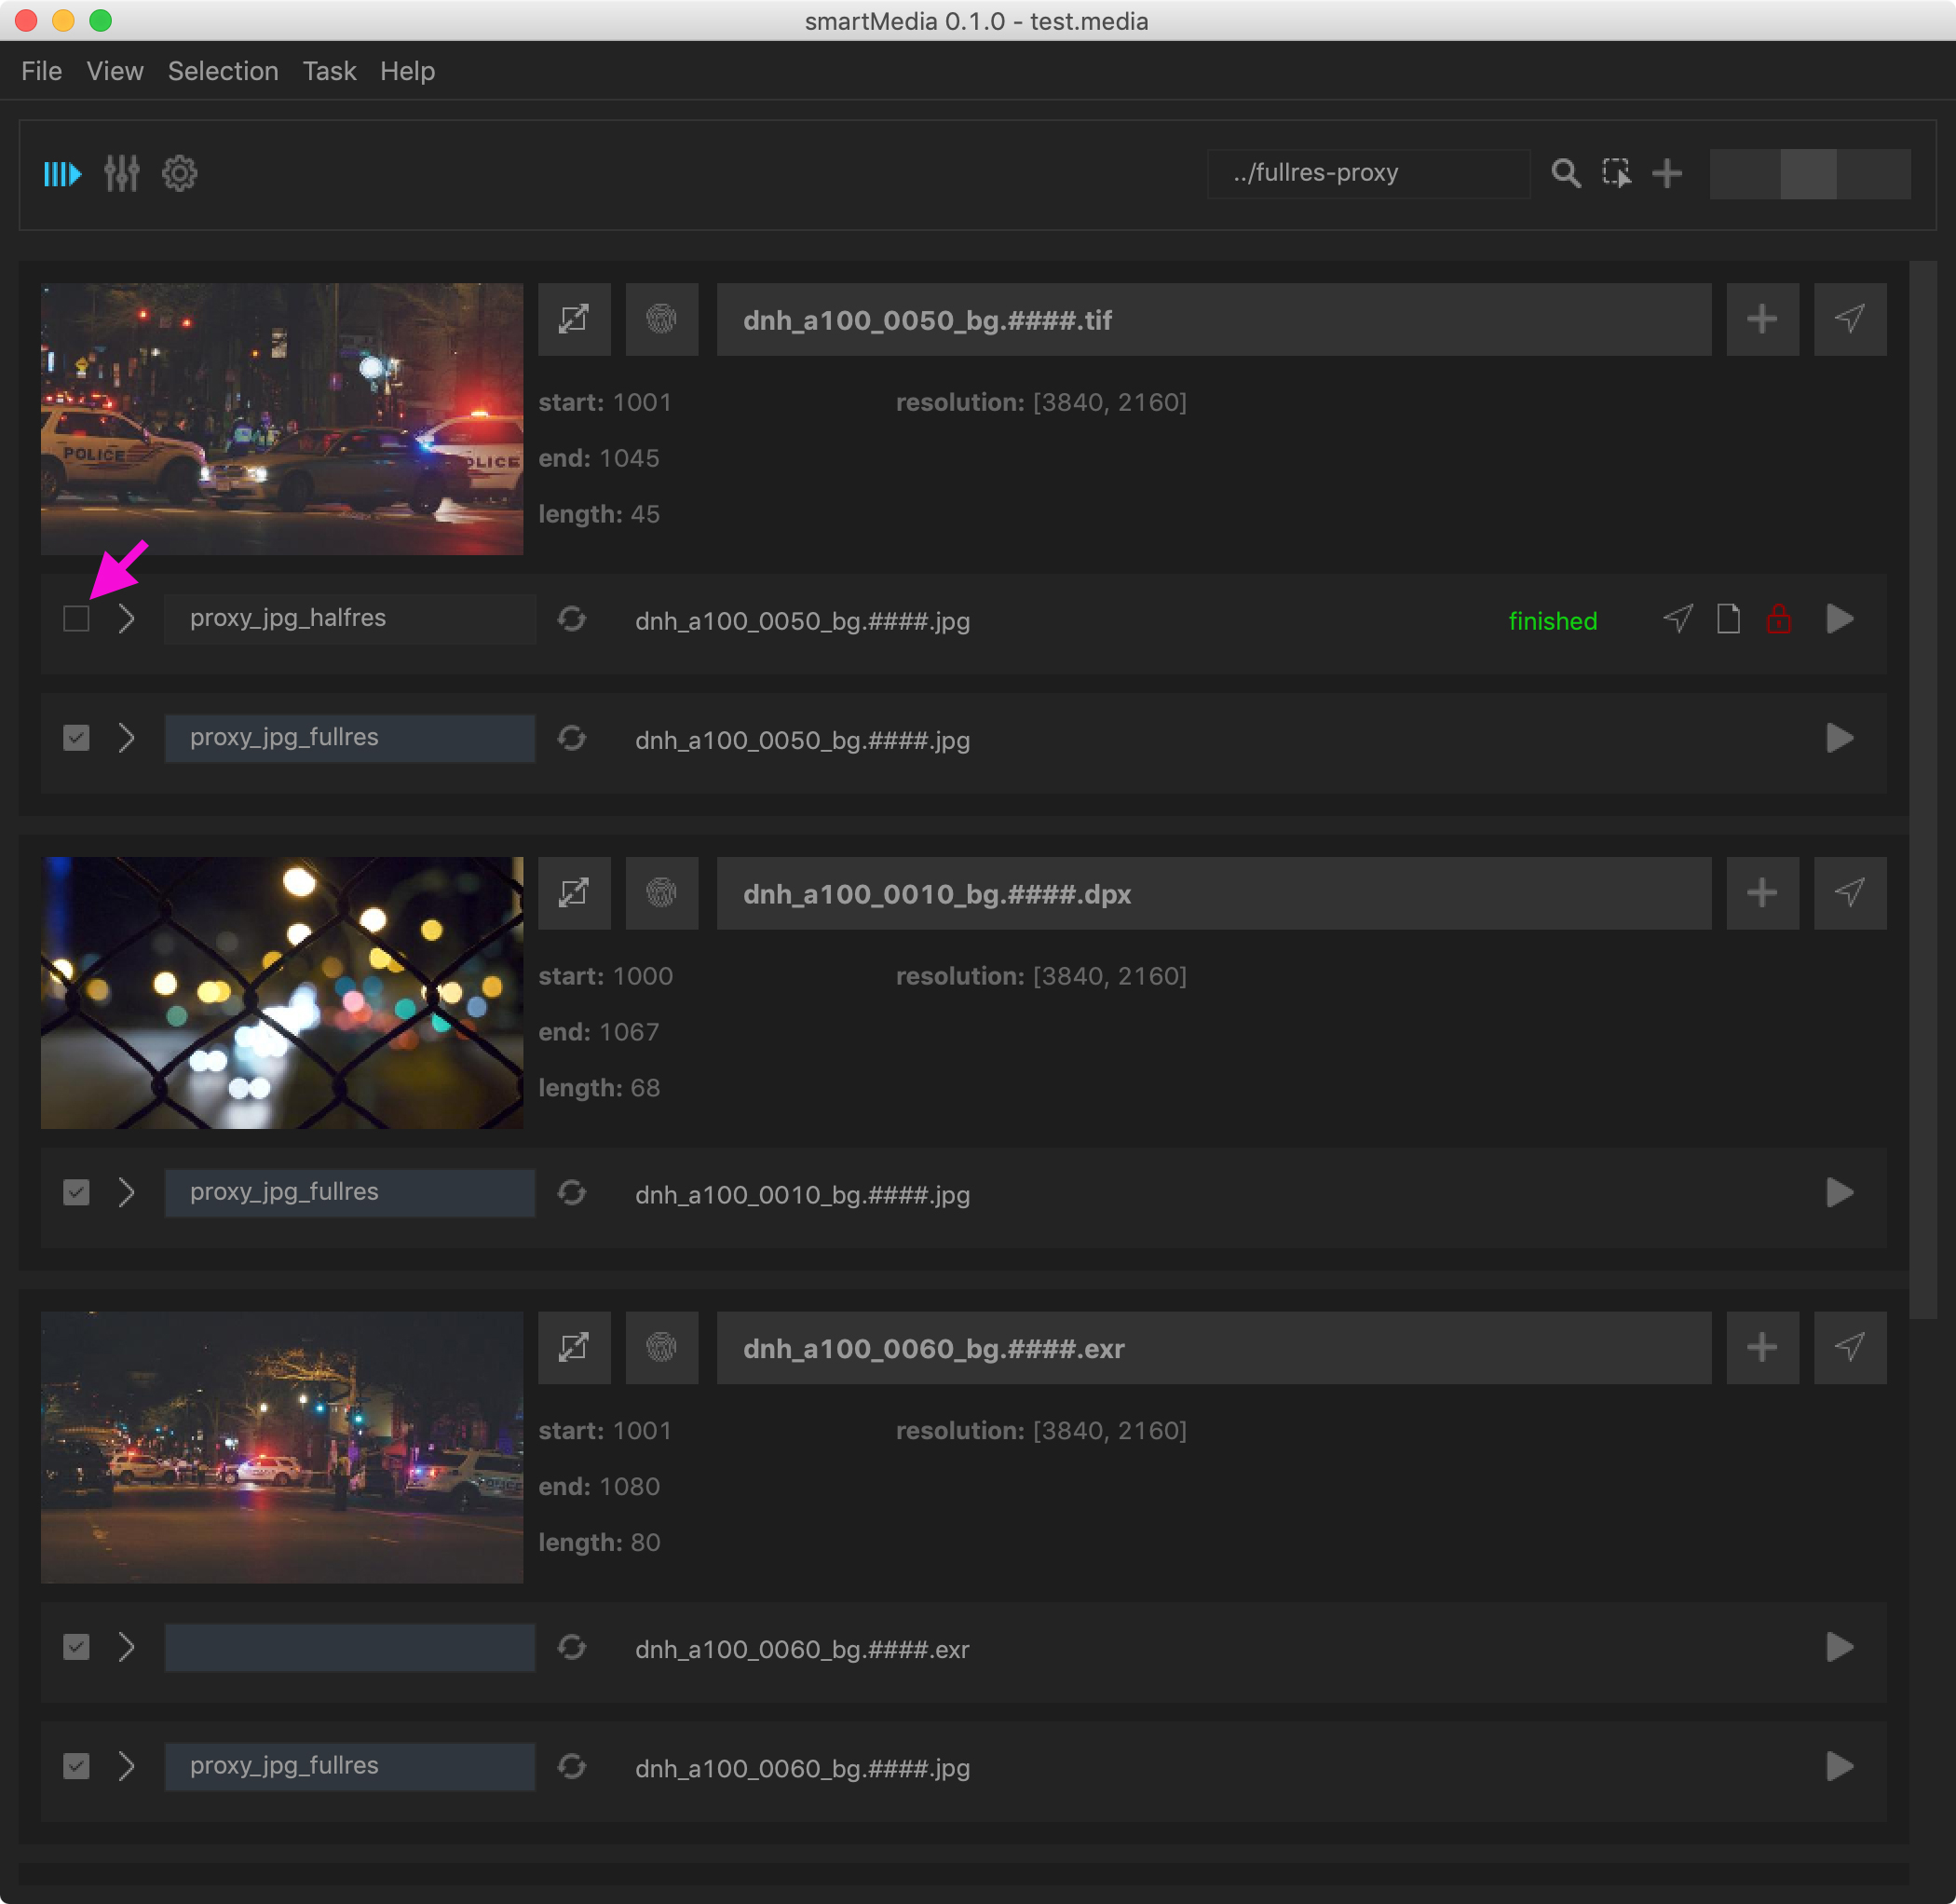Open the Selection menu
This screenshot has width=1956, height=1904.
[223, 71]
